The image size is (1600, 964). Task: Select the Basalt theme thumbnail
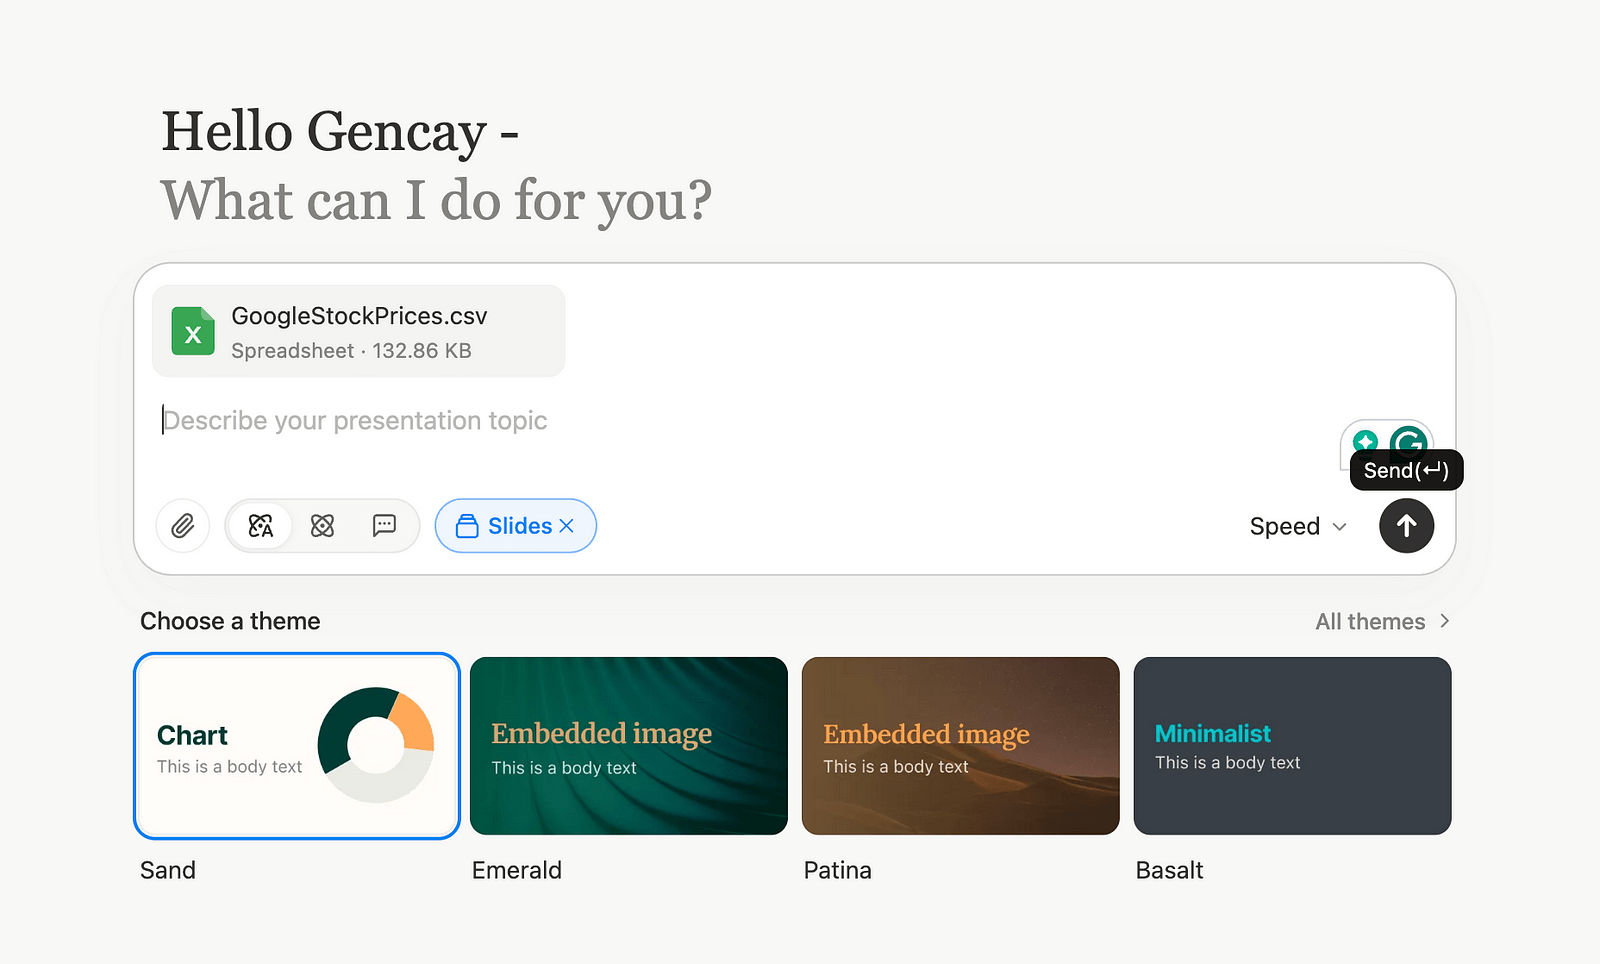click(1292, 746)
